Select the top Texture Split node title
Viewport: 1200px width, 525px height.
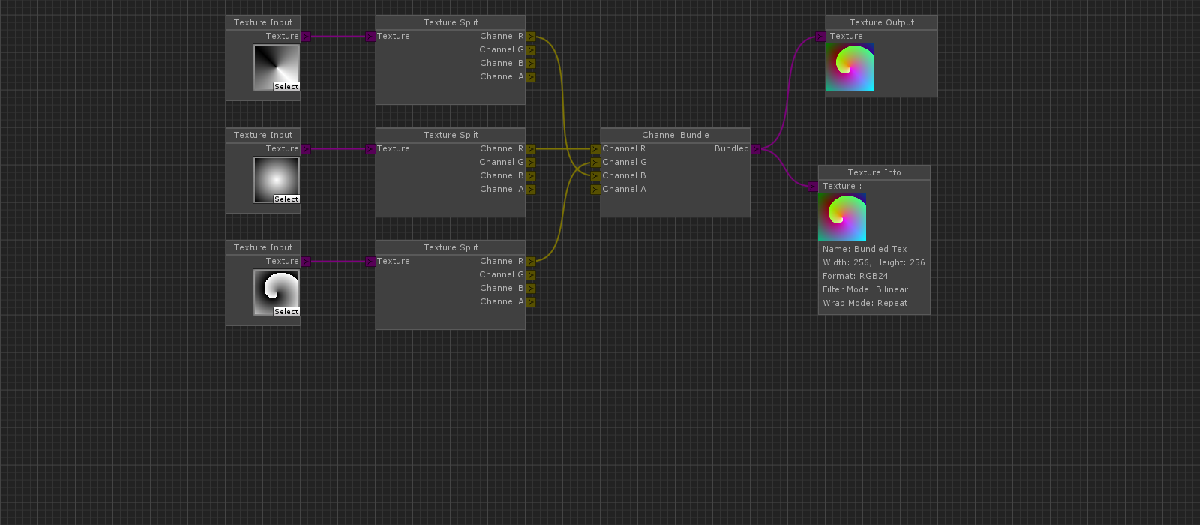pos(451,22)
